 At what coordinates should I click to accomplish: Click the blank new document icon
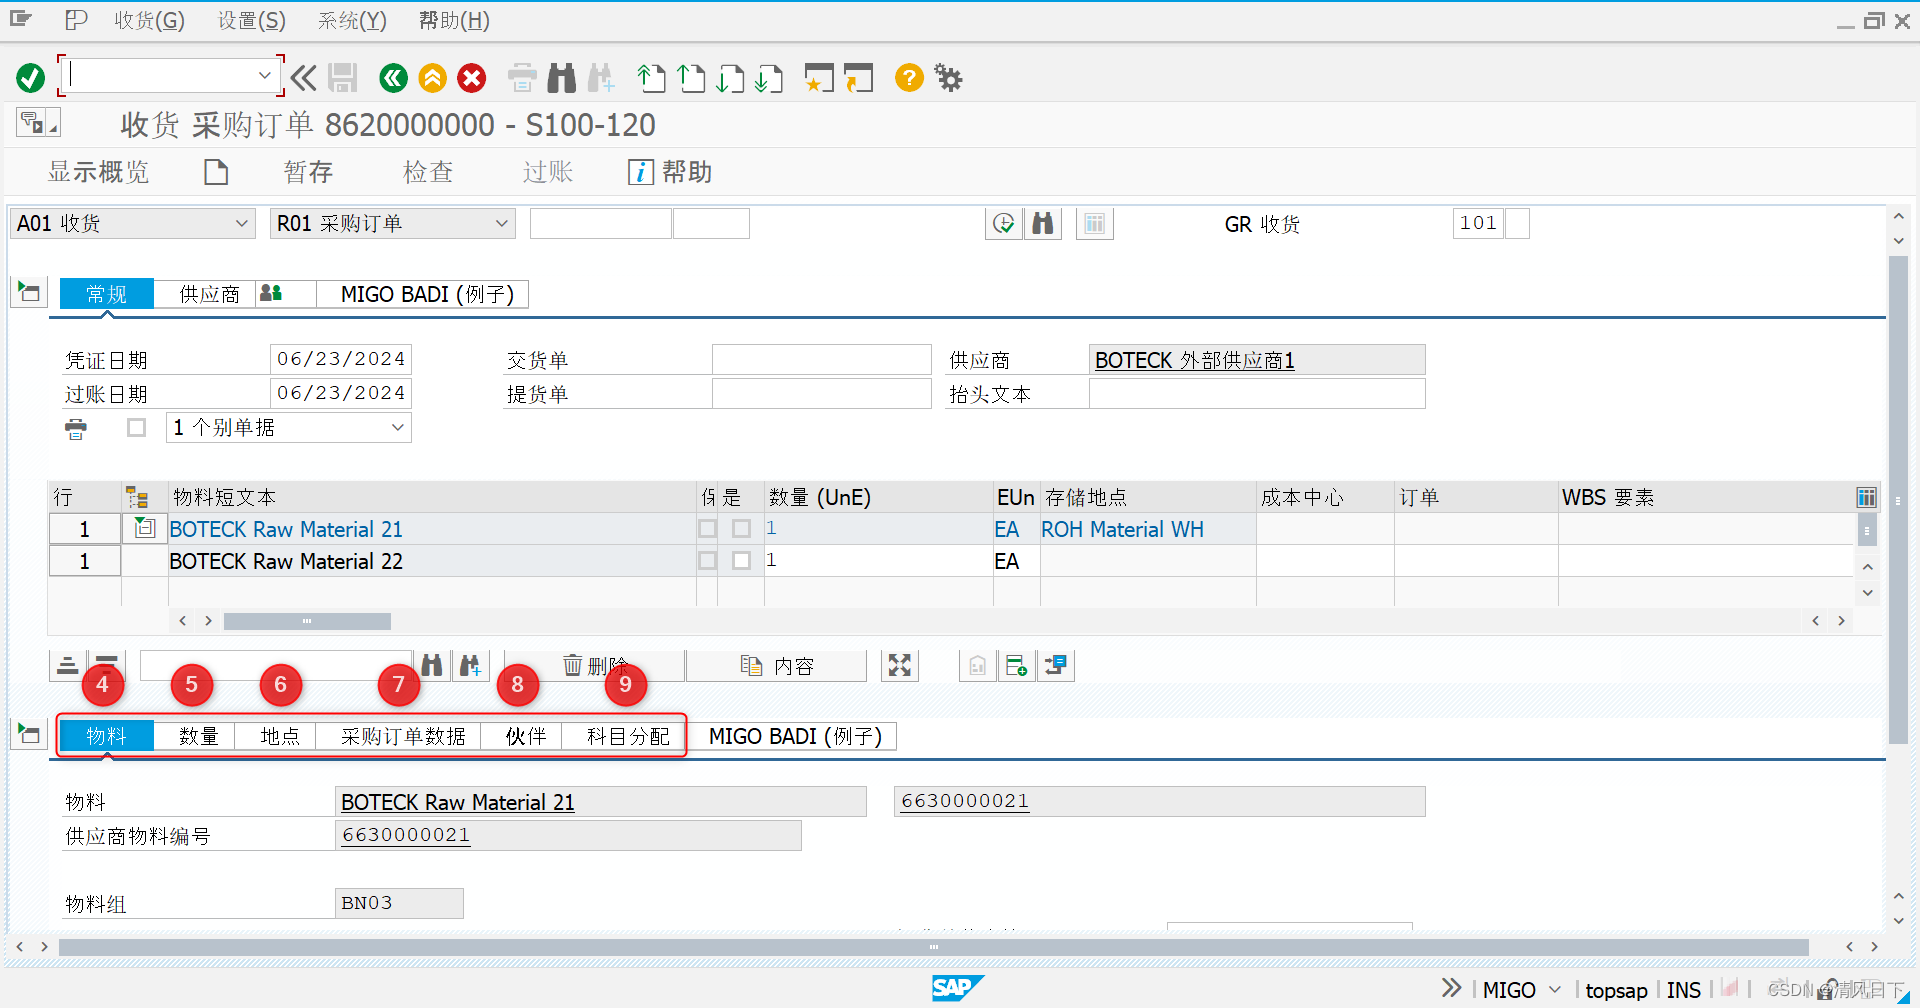pos(216,172)
